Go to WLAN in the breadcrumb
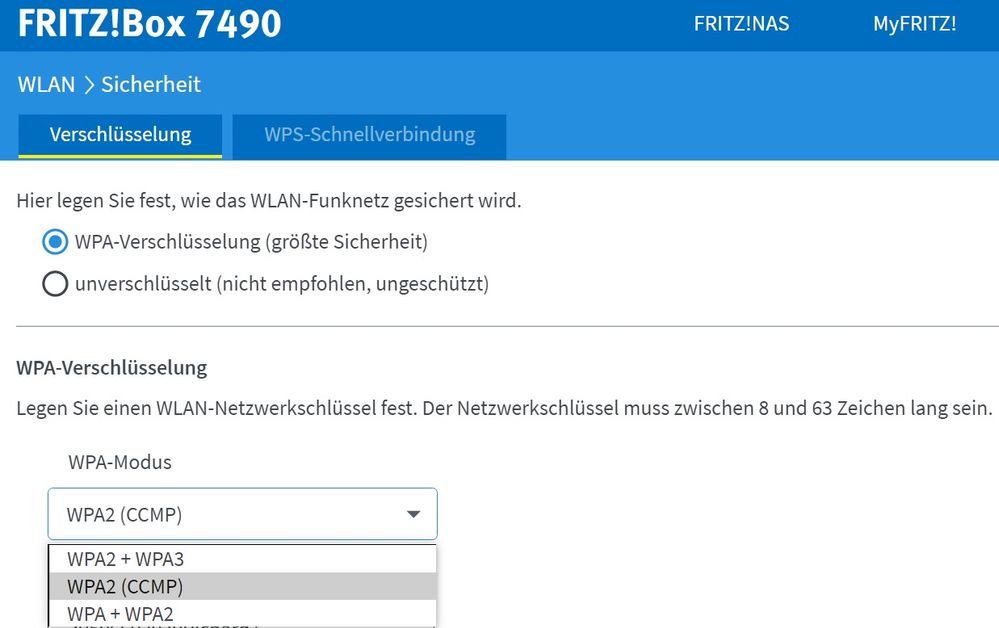The height and width of the screenshot is (628, 999). pos(46,84)
